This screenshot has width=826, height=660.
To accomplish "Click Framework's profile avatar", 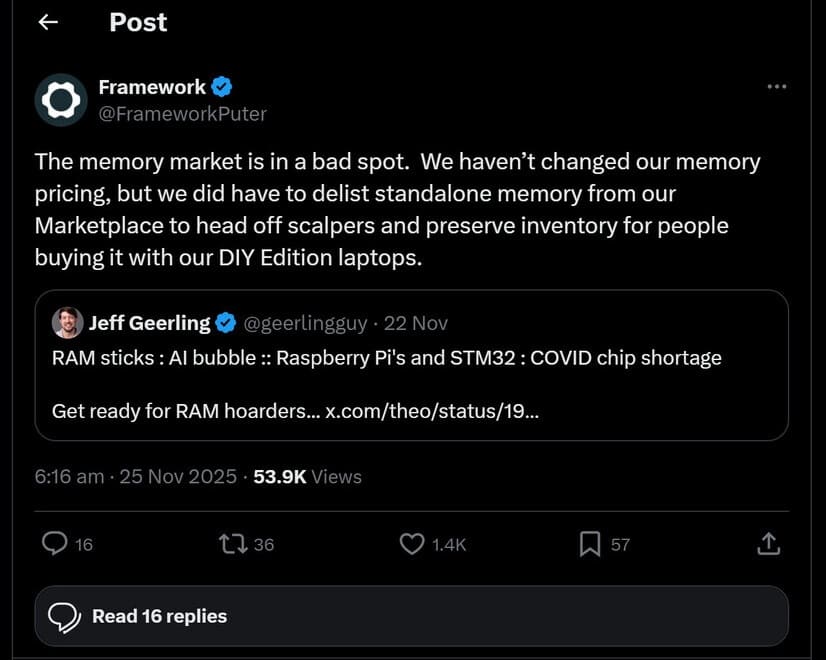I will click(x=61, y=100).
